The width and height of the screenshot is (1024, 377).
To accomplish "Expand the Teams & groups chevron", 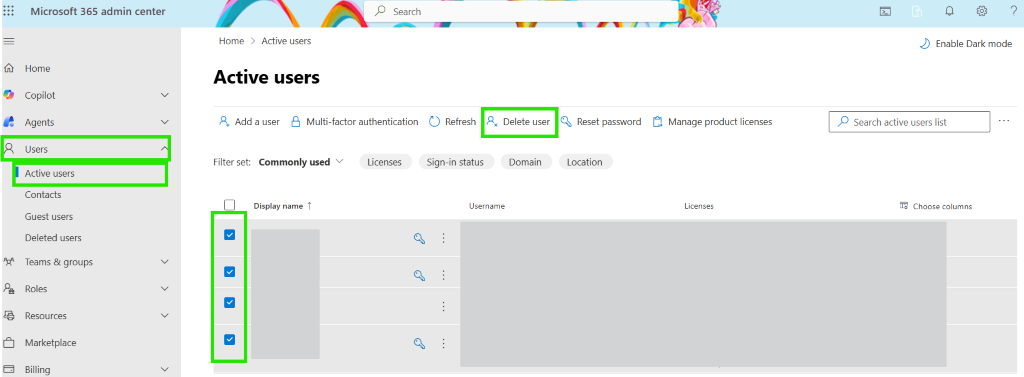I will pos(165,262).
